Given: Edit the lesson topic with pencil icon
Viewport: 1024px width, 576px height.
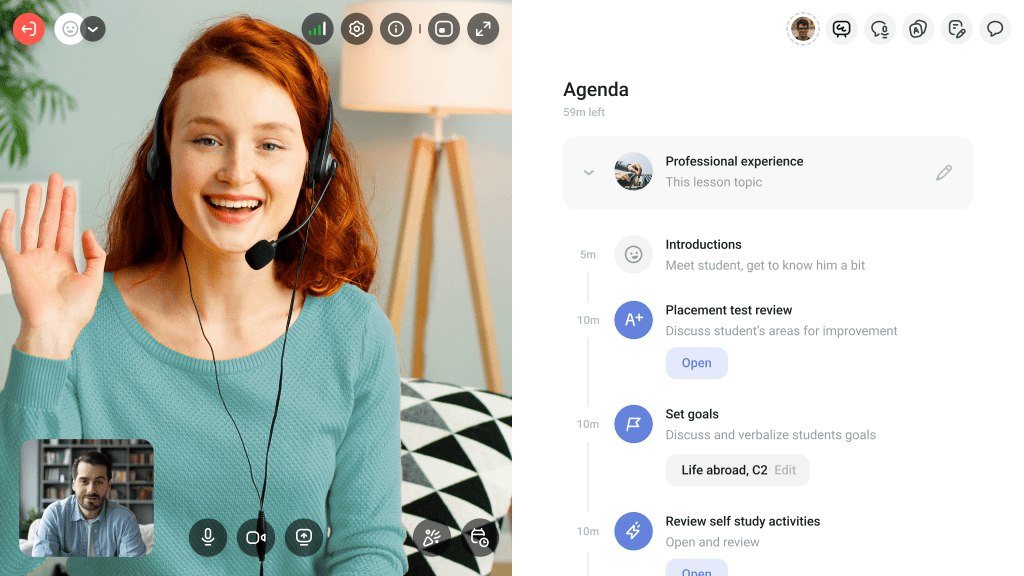Looking at the screenshot, I should coord(944,172).
